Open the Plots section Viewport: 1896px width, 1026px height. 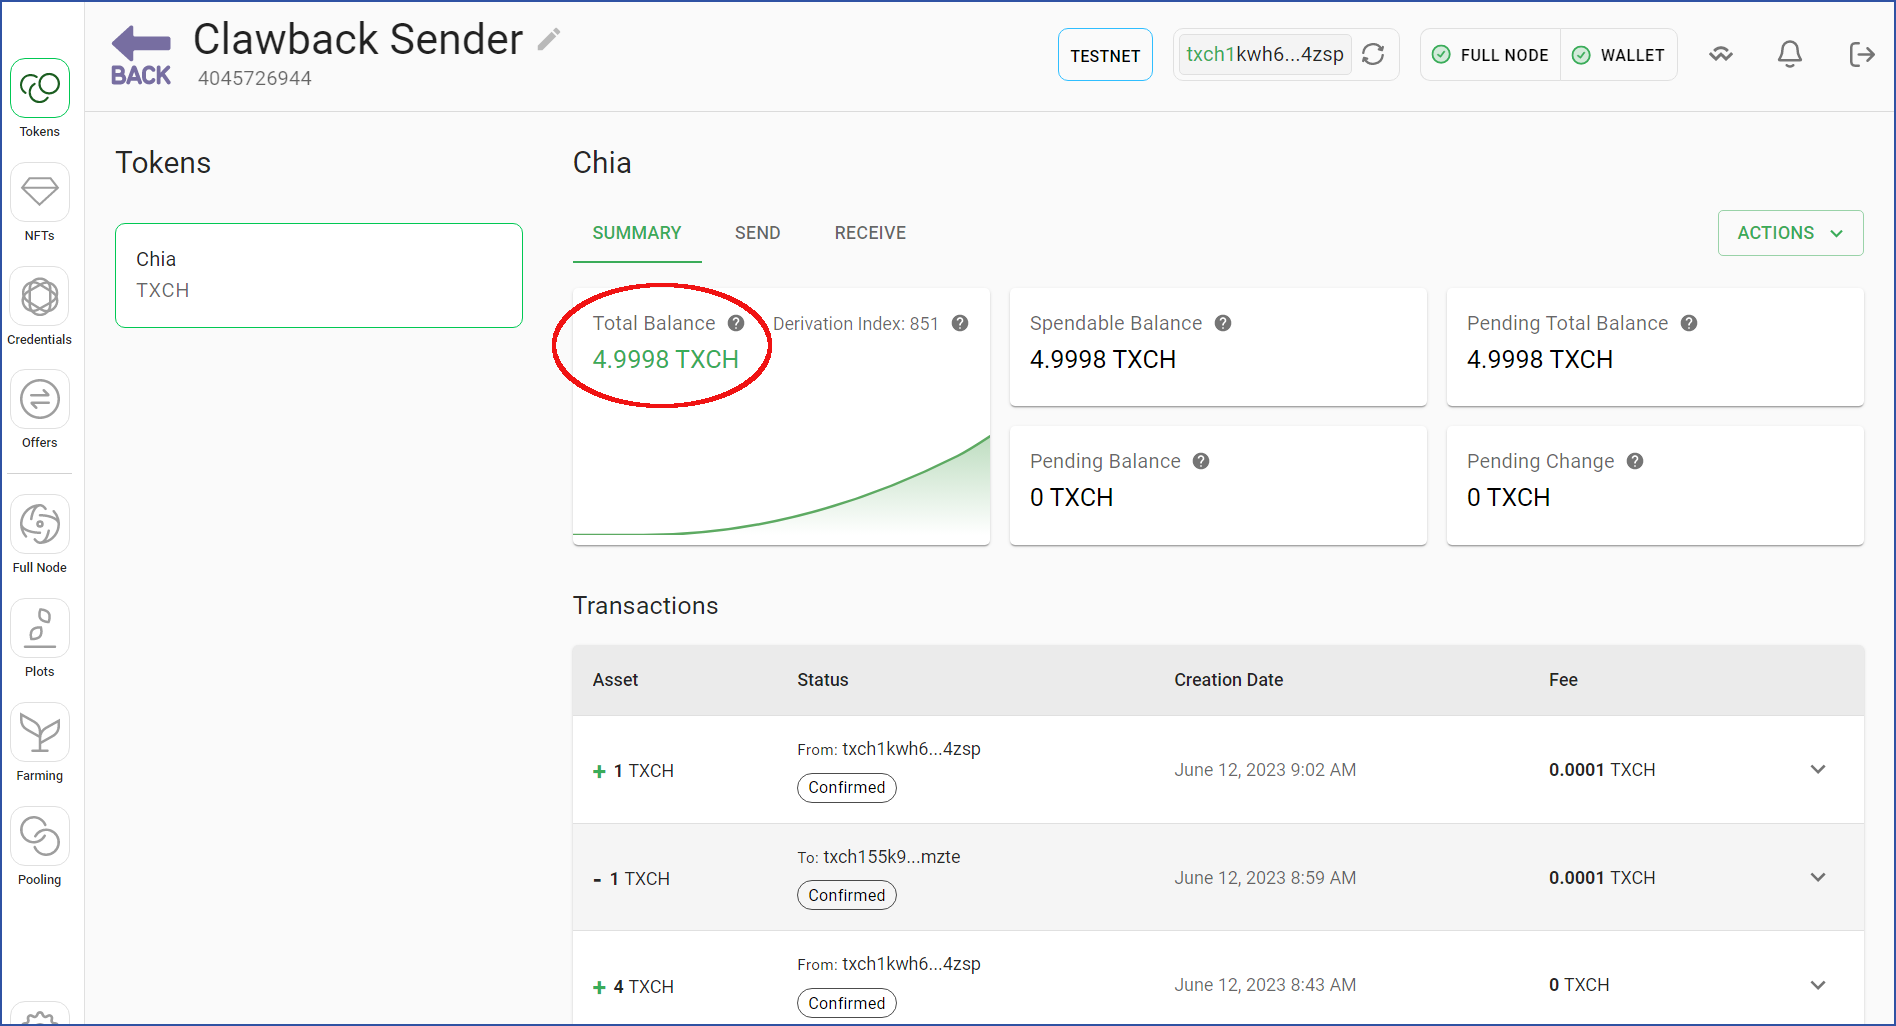[40, 639]
